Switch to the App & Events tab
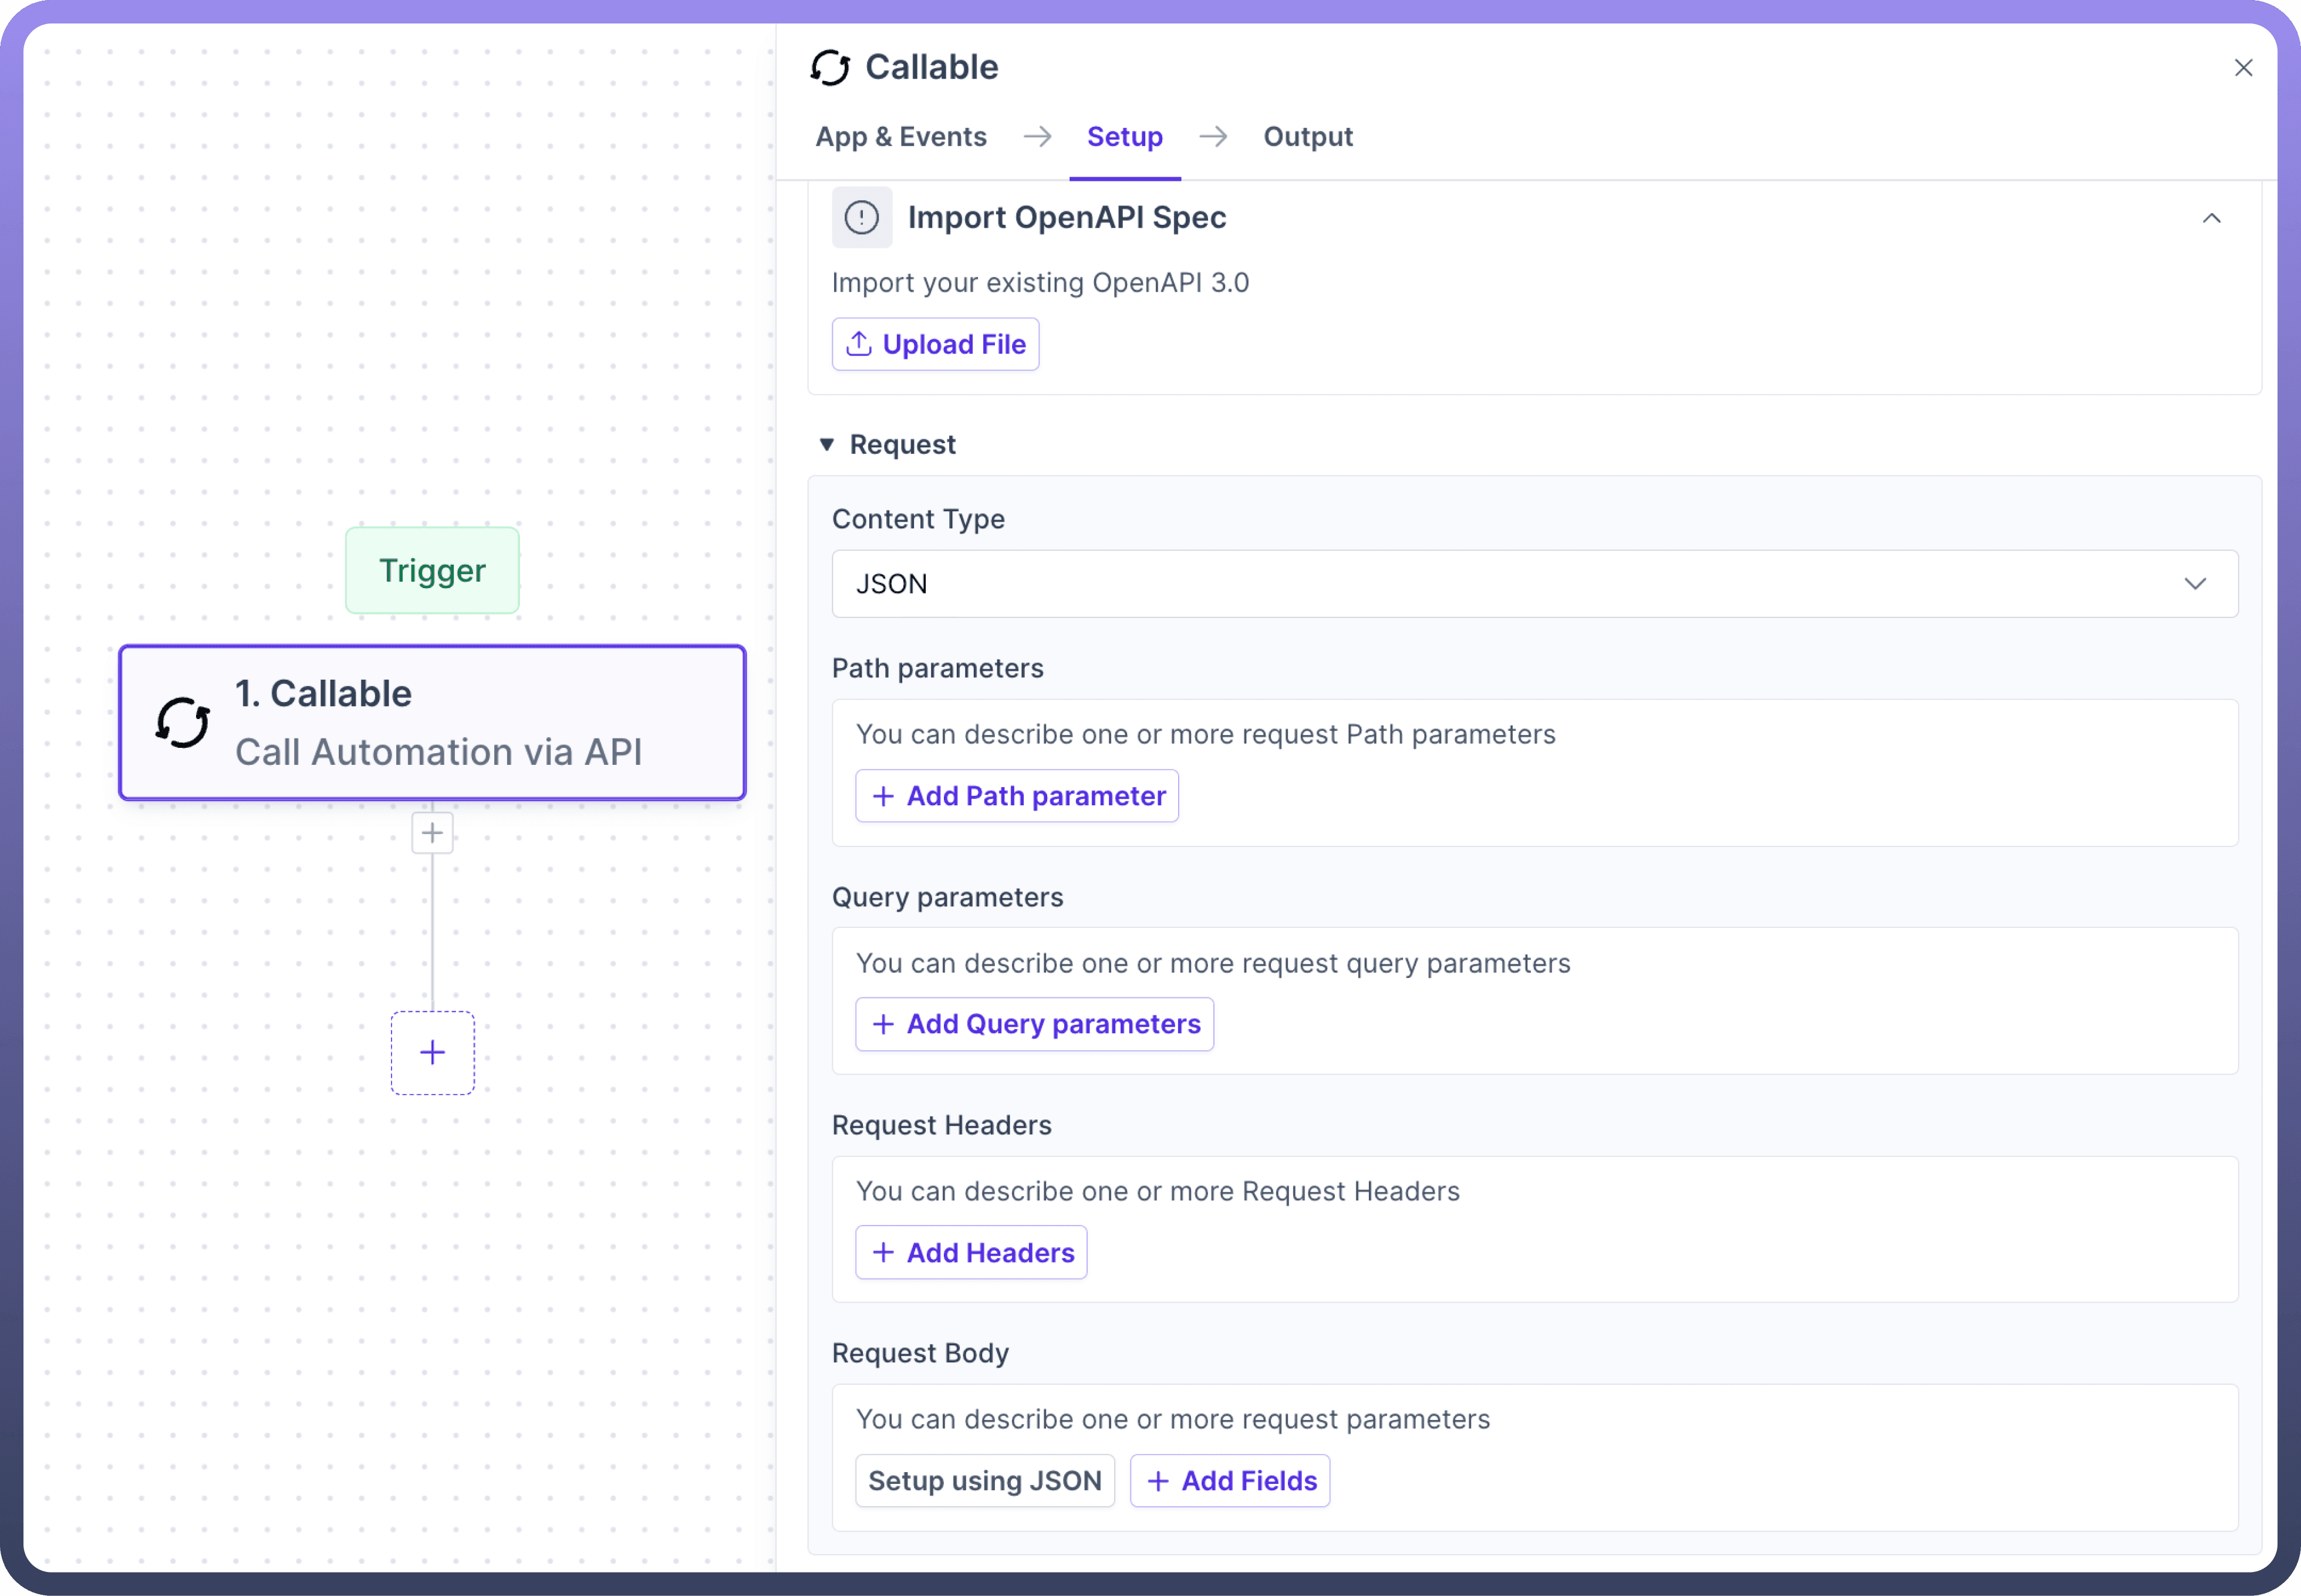The width and height of the screenshot is (2301, 1596). 901,136
